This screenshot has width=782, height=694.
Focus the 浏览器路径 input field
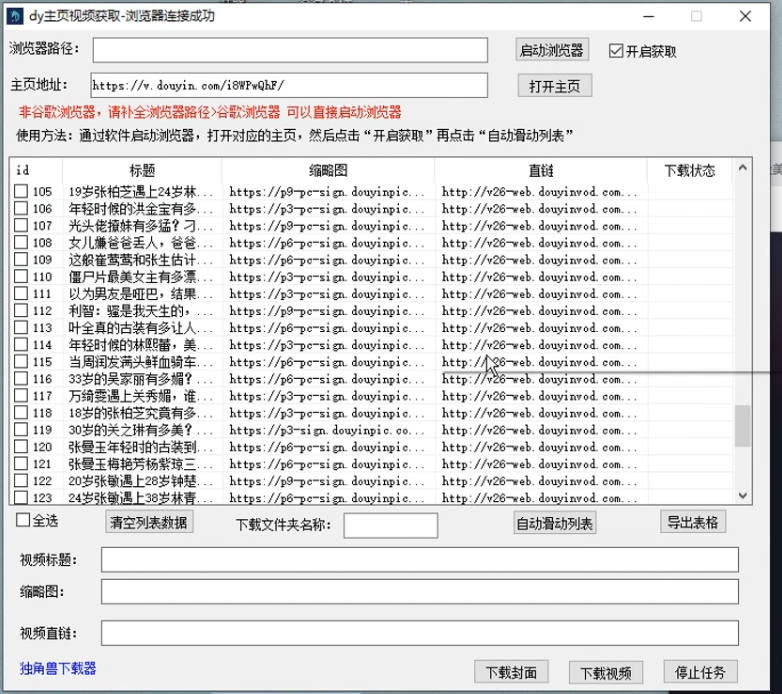290,50
